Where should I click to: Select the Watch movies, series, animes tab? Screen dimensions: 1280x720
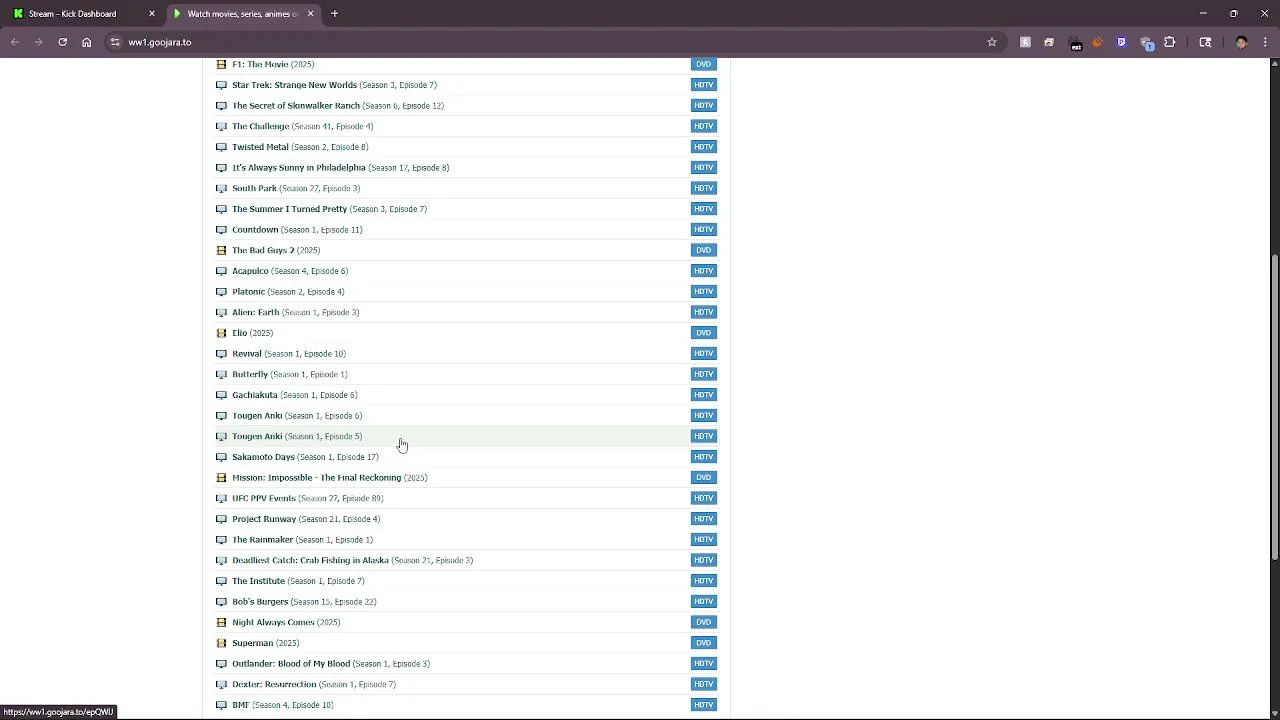click(243, 14)
